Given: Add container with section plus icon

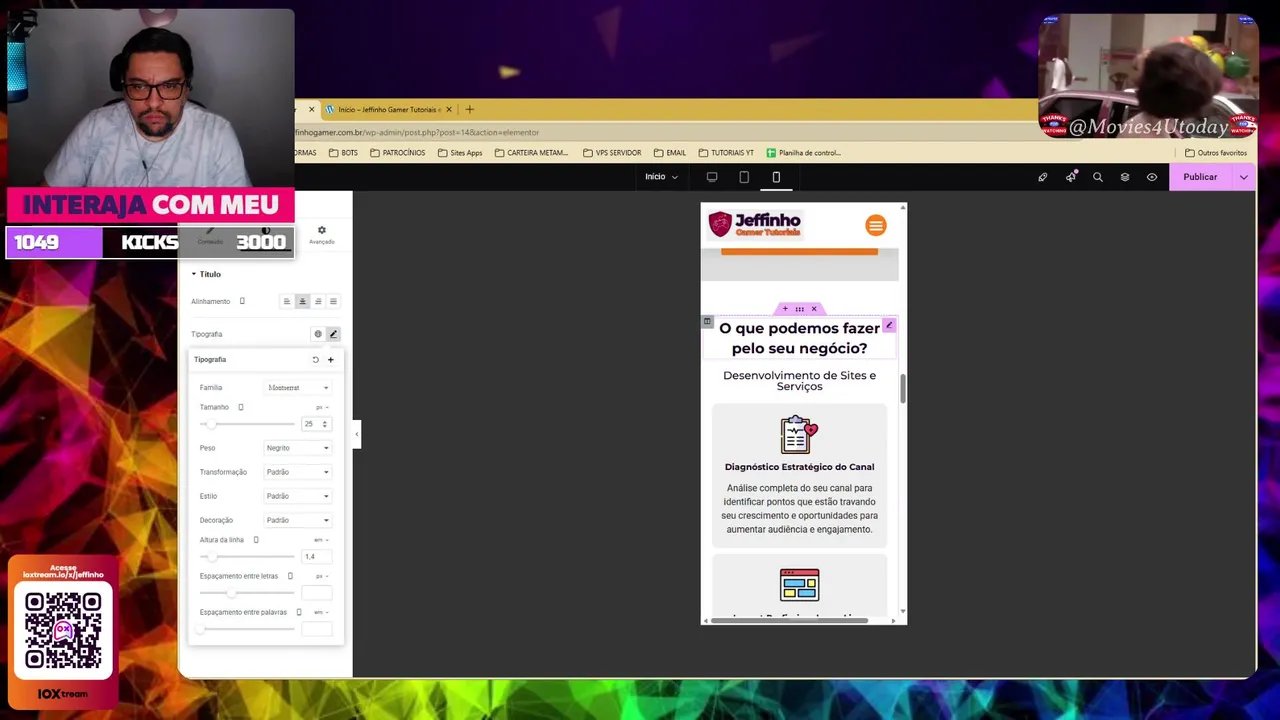Looking at the screenshot, I should 785,309.
